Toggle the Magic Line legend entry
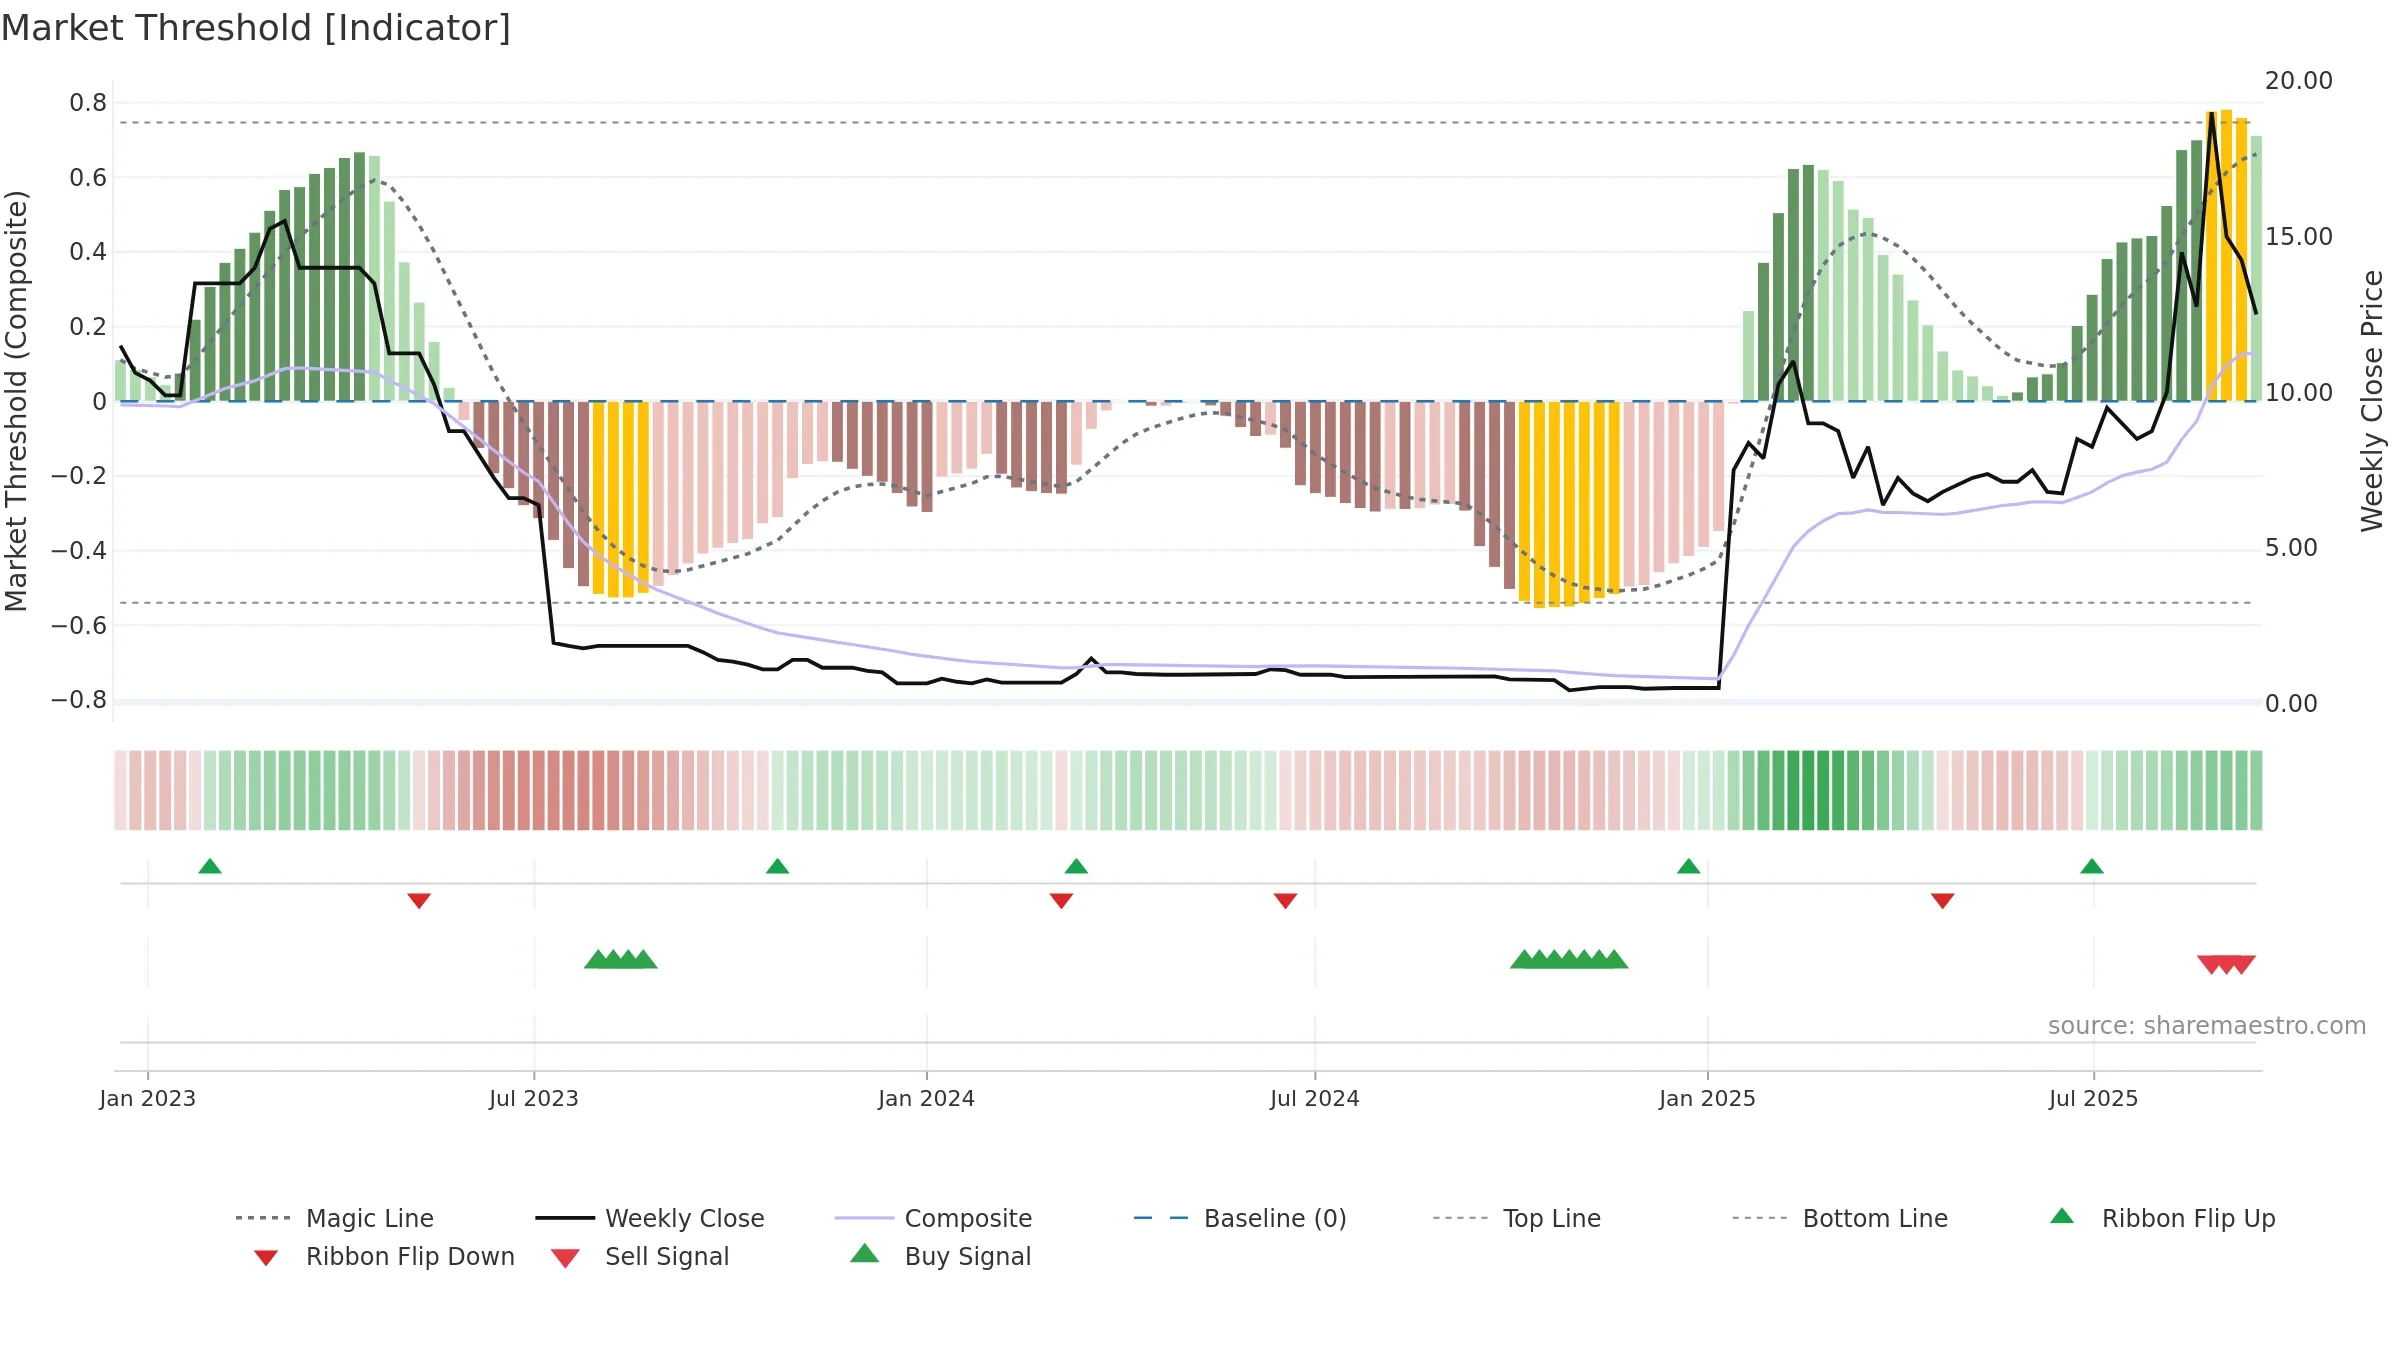 (x=334, y=1218)
